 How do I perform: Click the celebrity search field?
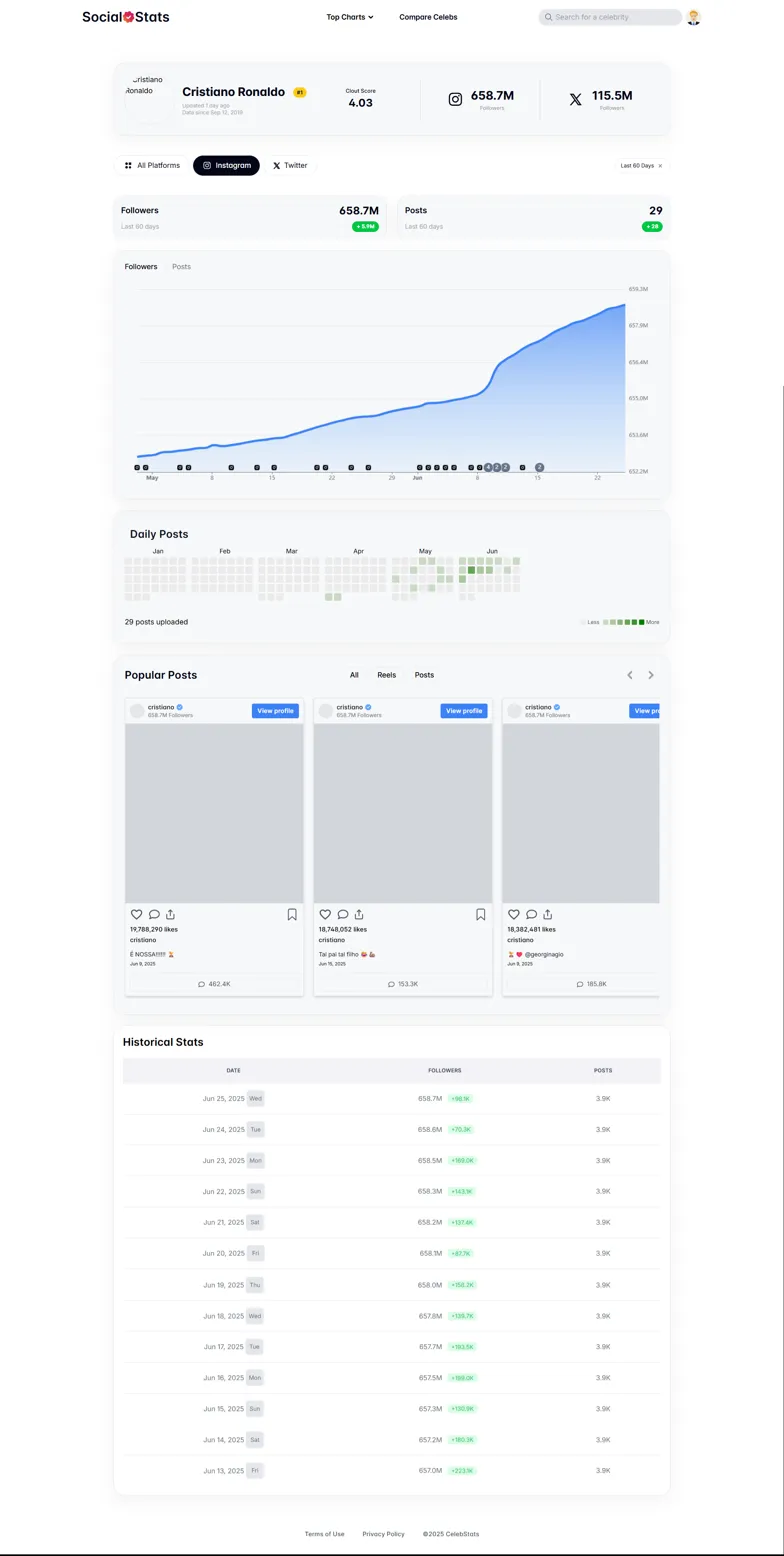pos(610,17)
